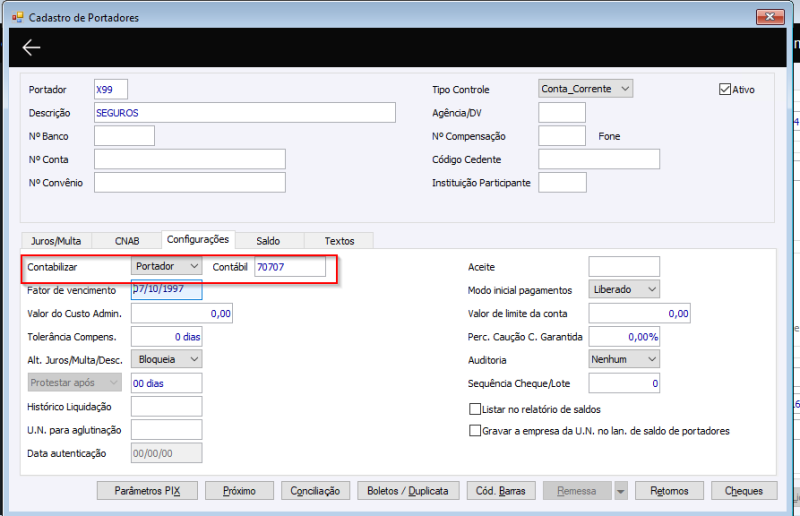Screen dimensions: 800x516
Task: Expand the Alt. Juros/Multa/Desc. Bloqueia dropdown
Action: pos(166,359)
